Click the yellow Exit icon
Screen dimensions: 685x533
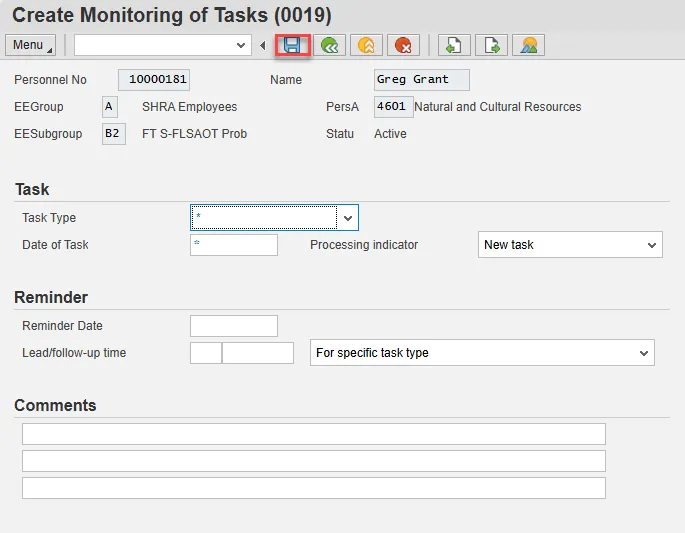tap(366, 45)
